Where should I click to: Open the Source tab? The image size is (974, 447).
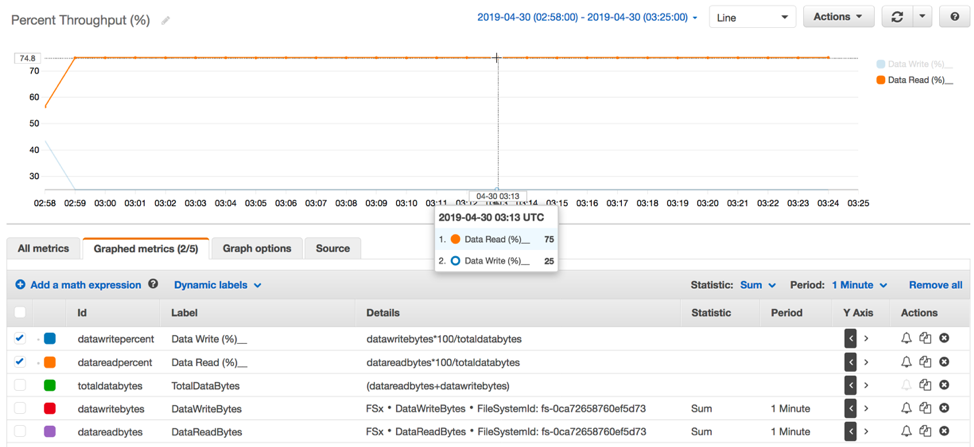click(x=332, y=248)
